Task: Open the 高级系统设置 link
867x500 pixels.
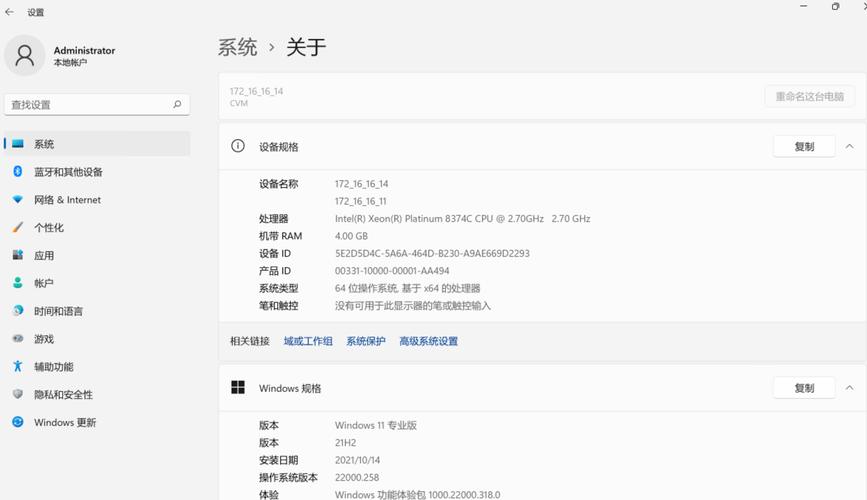Action: (x=429, y=341)
